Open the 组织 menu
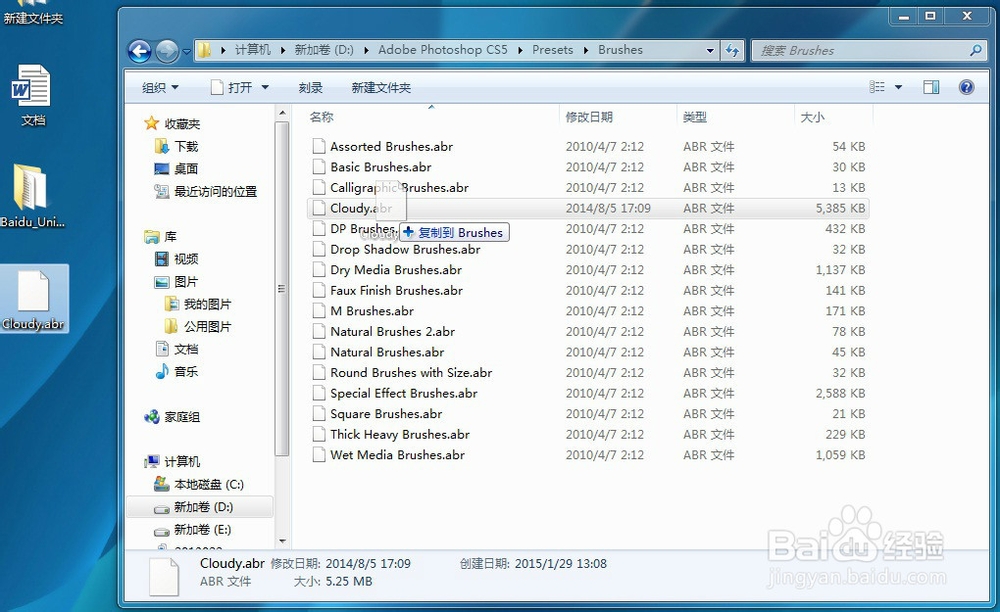 (160, 87)
